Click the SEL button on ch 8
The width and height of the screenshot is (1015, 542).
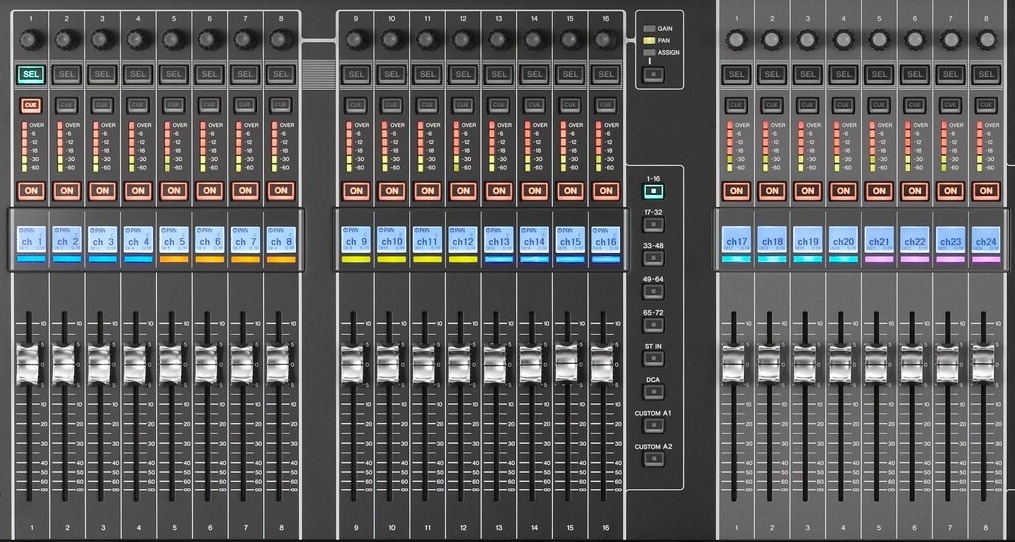coord(280,74)
